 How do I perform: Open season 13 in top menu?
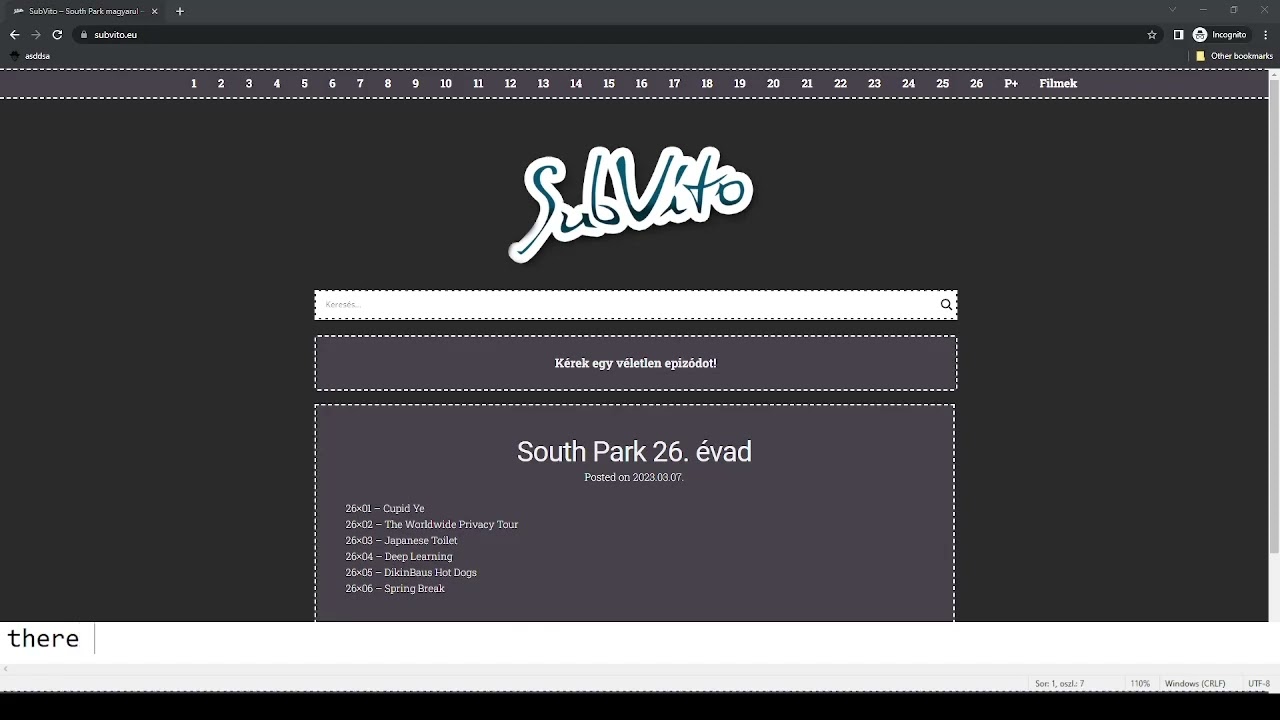[x=543, y=83]
